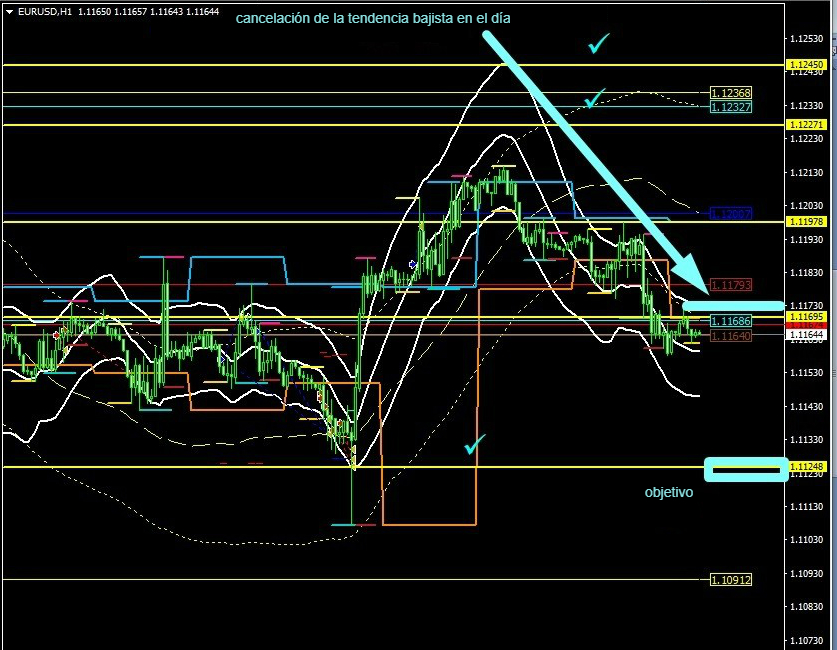Select the brown 1.11640 line label
837x650 pixels.
tap(731, 336)
